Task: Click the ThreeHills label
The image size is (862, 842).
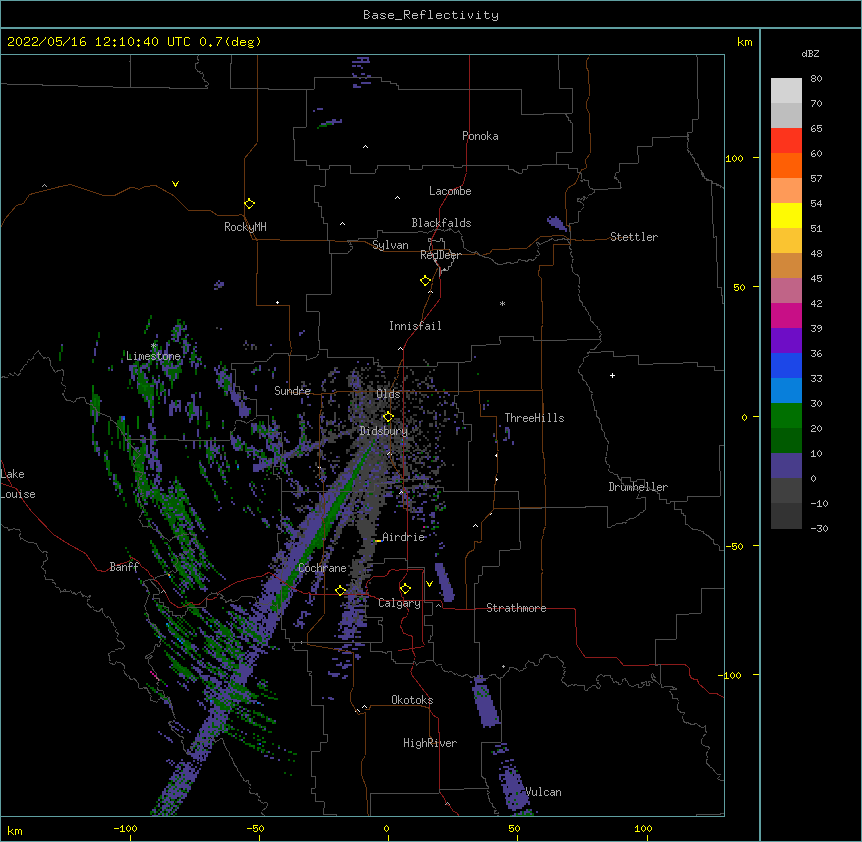Action: tap(534, 418)
